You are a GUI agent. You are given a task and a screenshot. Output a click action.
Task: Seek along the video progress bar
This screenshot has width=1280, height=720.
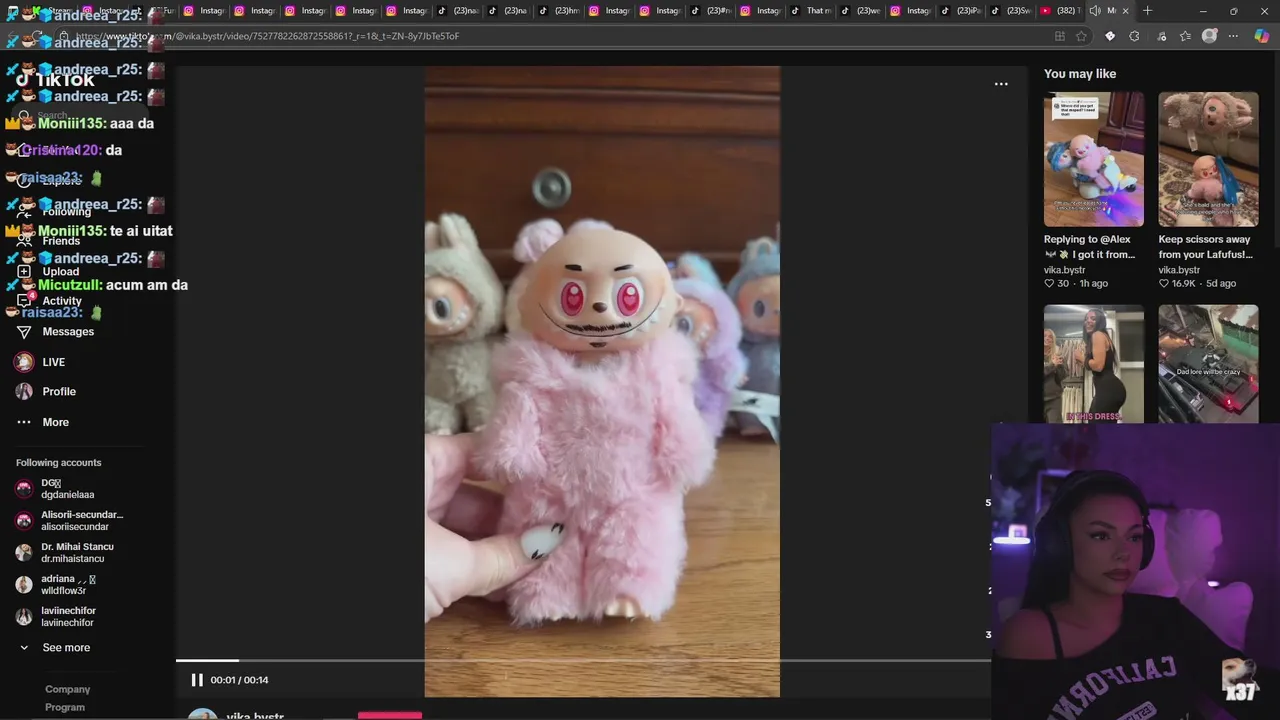[x=583, y=660]
